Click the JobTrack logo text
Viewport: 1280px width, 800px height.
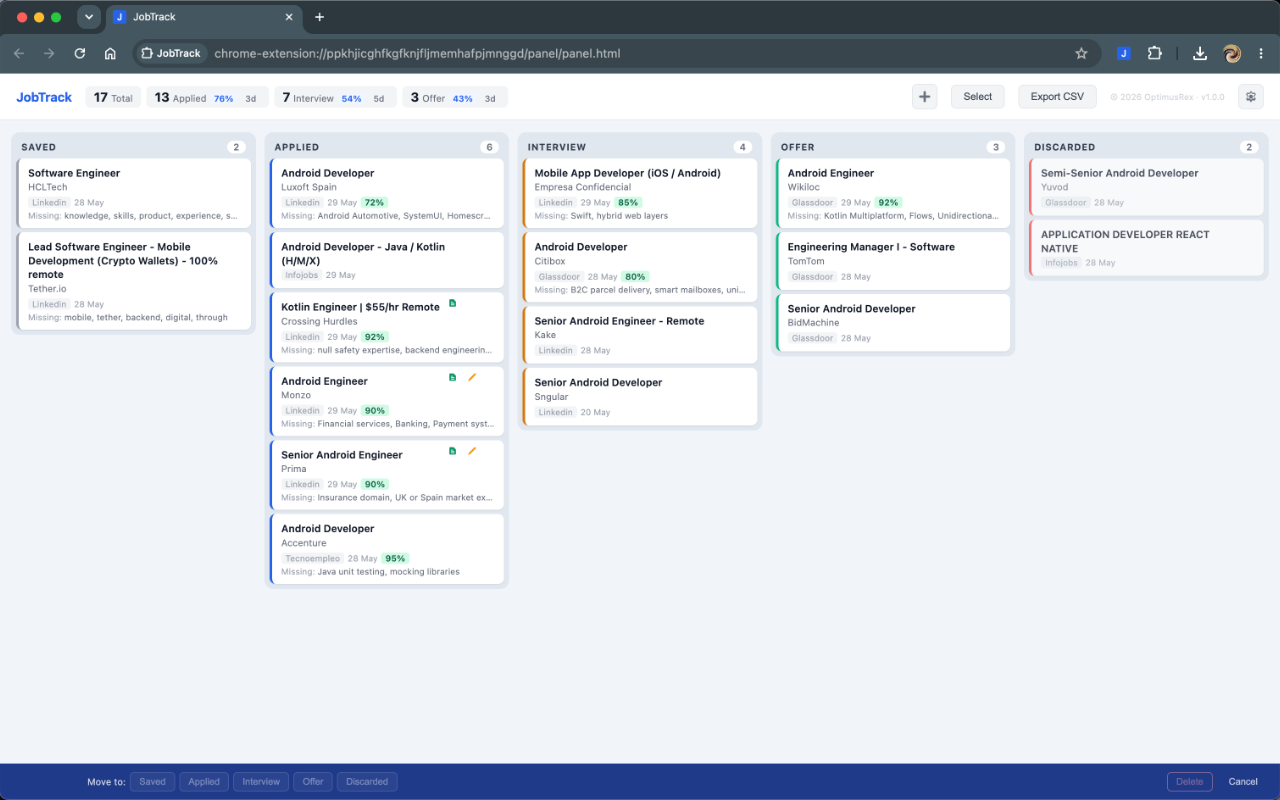[44, 97]
